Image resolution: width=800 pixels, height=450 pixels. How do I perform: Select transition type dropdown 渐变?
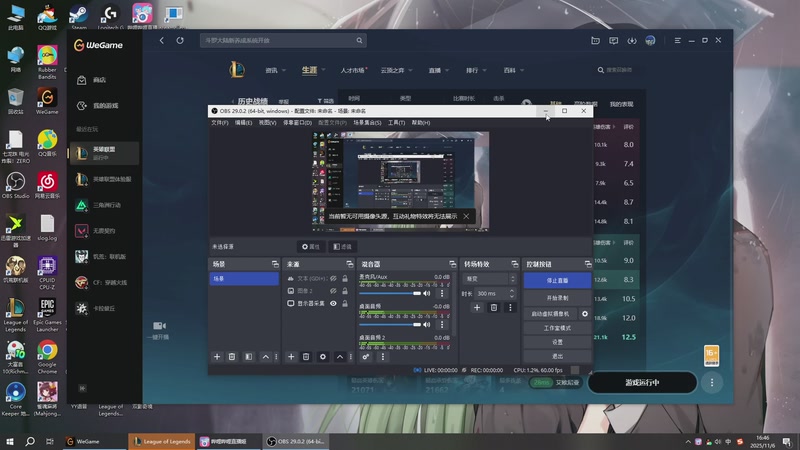pos(490,279)
